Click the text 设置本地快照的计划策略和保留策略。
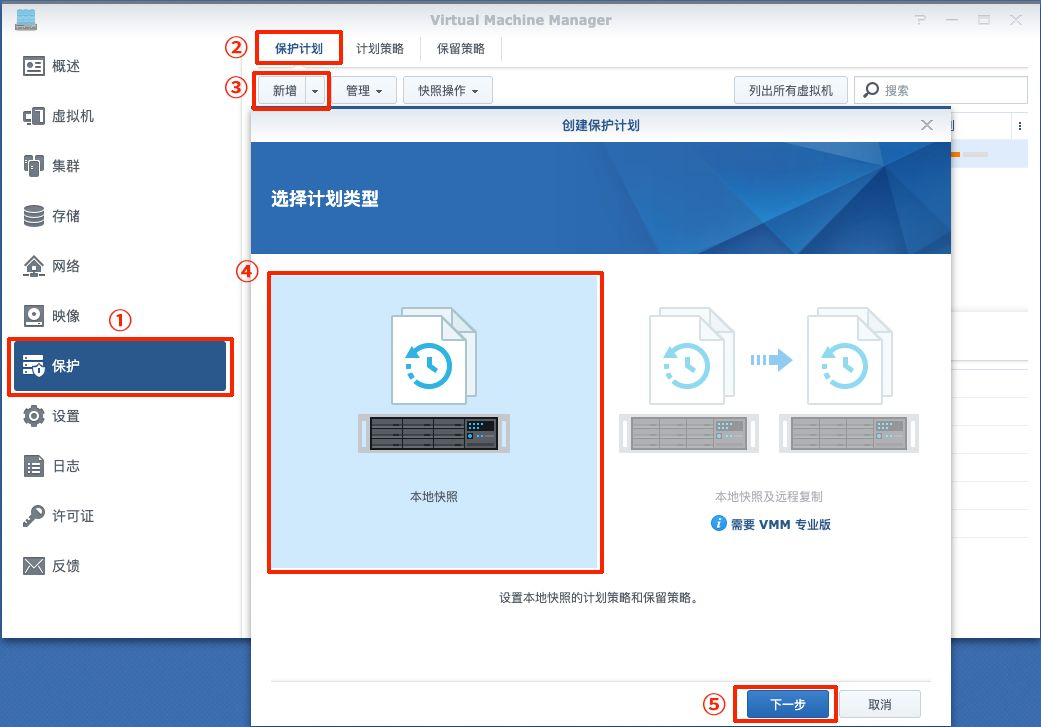The image size is (1041, 727). pos(600,598)
